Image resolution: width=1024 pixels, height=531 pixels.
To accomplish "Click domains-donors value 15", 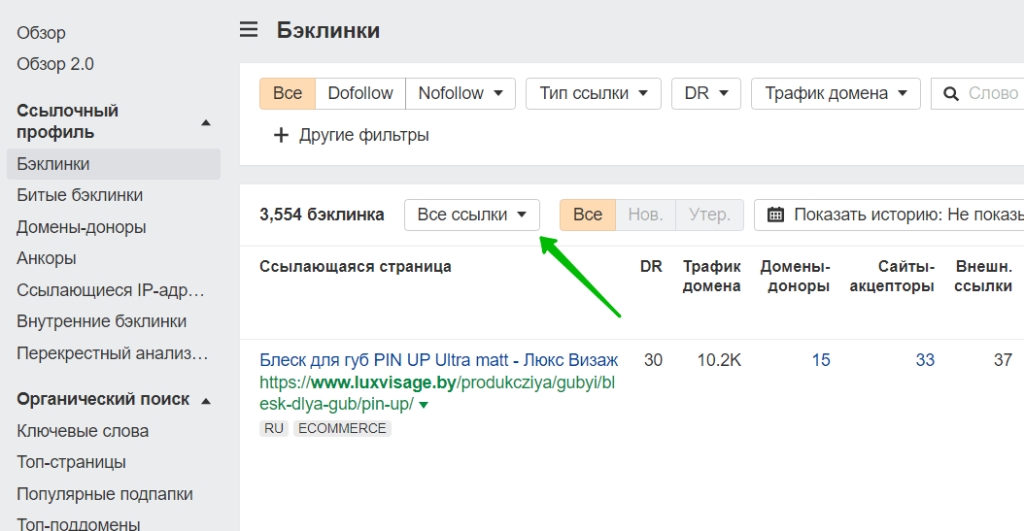I will (821, 360).
